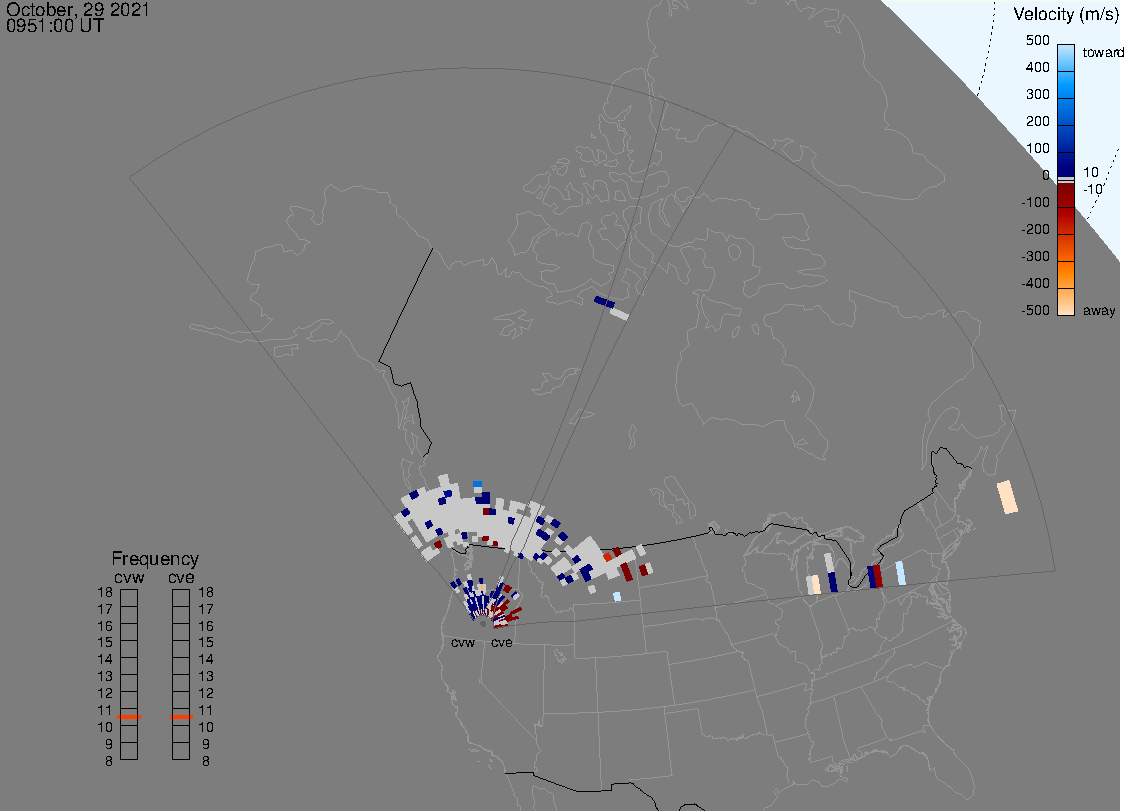Click the red marker on the cve frequency bar
Image resolution: width=1124 pixels, height=811 pixels.
click(x=181, y=717)
